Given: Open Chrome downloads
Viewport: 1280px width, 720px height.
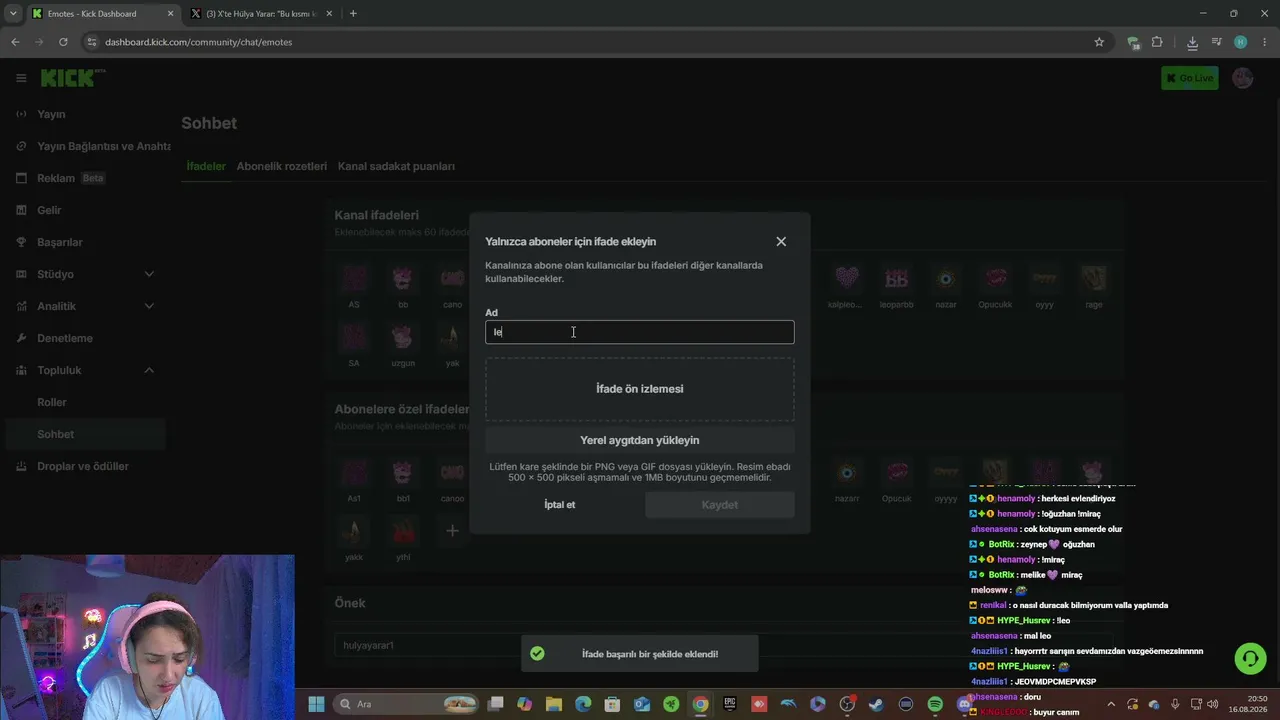Looking at the screenshot, I should pos(1192,42).
